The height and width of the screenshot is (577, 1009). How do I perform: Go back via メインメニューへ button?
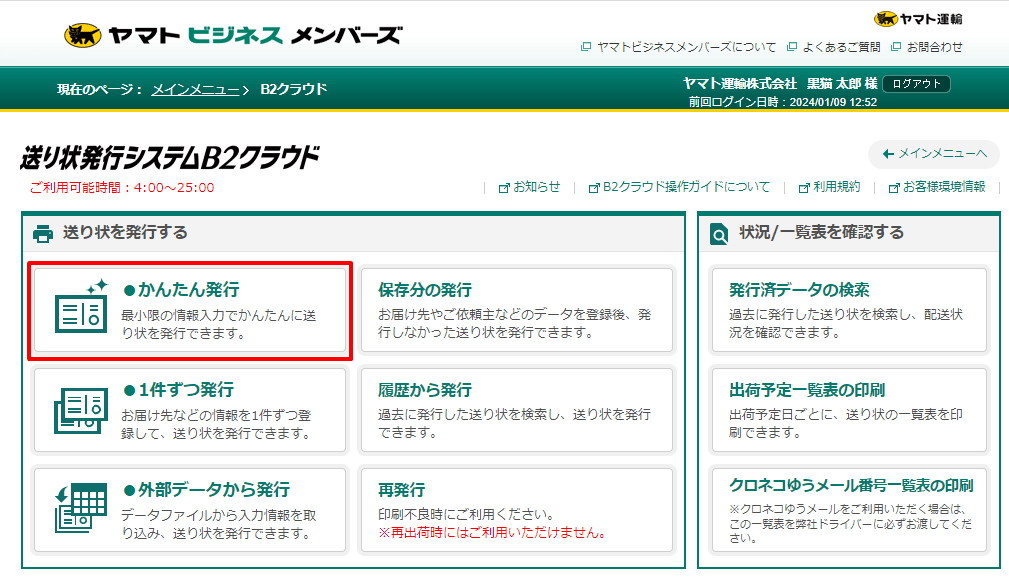pos(933,154)
